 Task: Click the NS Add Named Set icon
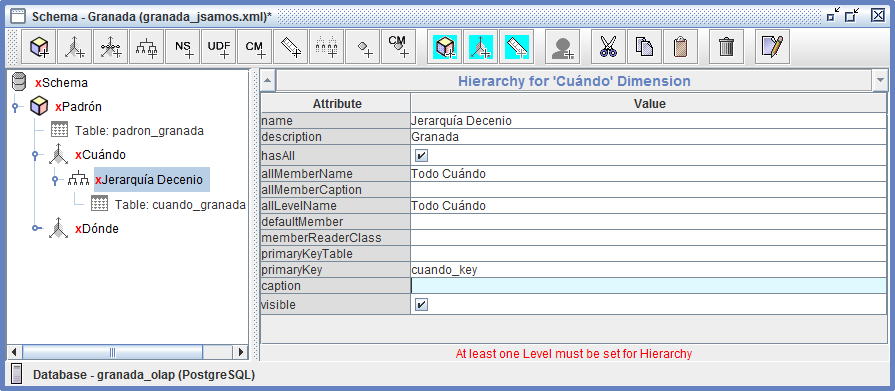tap(183, 47)
